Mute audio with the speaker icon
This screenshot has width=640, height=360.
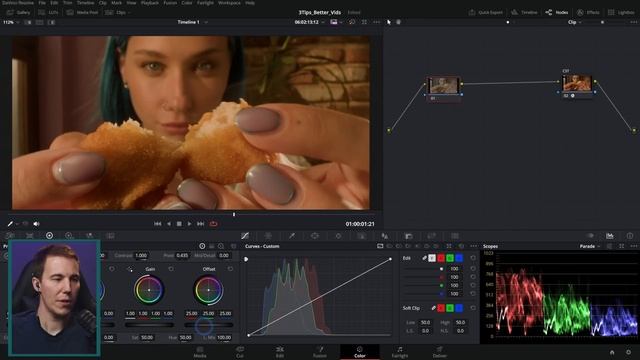[x=36, y=224]
